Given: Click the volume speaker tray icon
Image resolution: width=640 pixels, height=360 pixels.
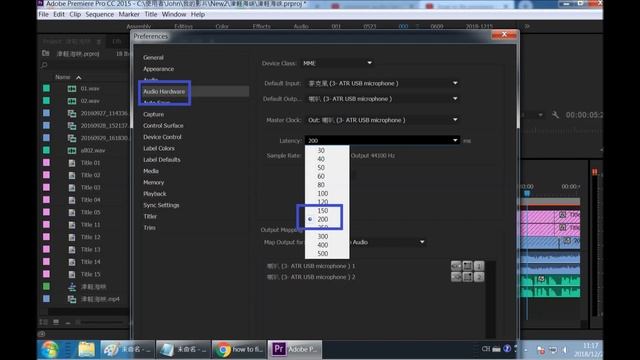Looking at the screenshot, I should click(565, 350).
